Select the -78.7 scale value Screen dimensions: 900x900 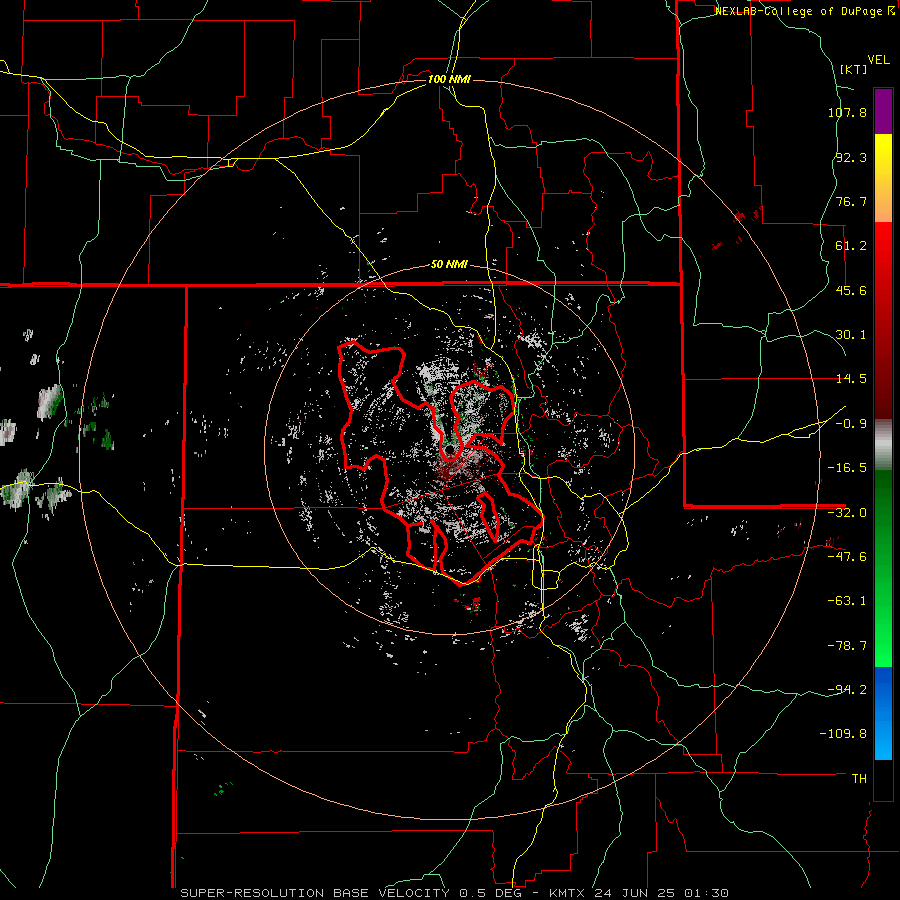[847, 646]
